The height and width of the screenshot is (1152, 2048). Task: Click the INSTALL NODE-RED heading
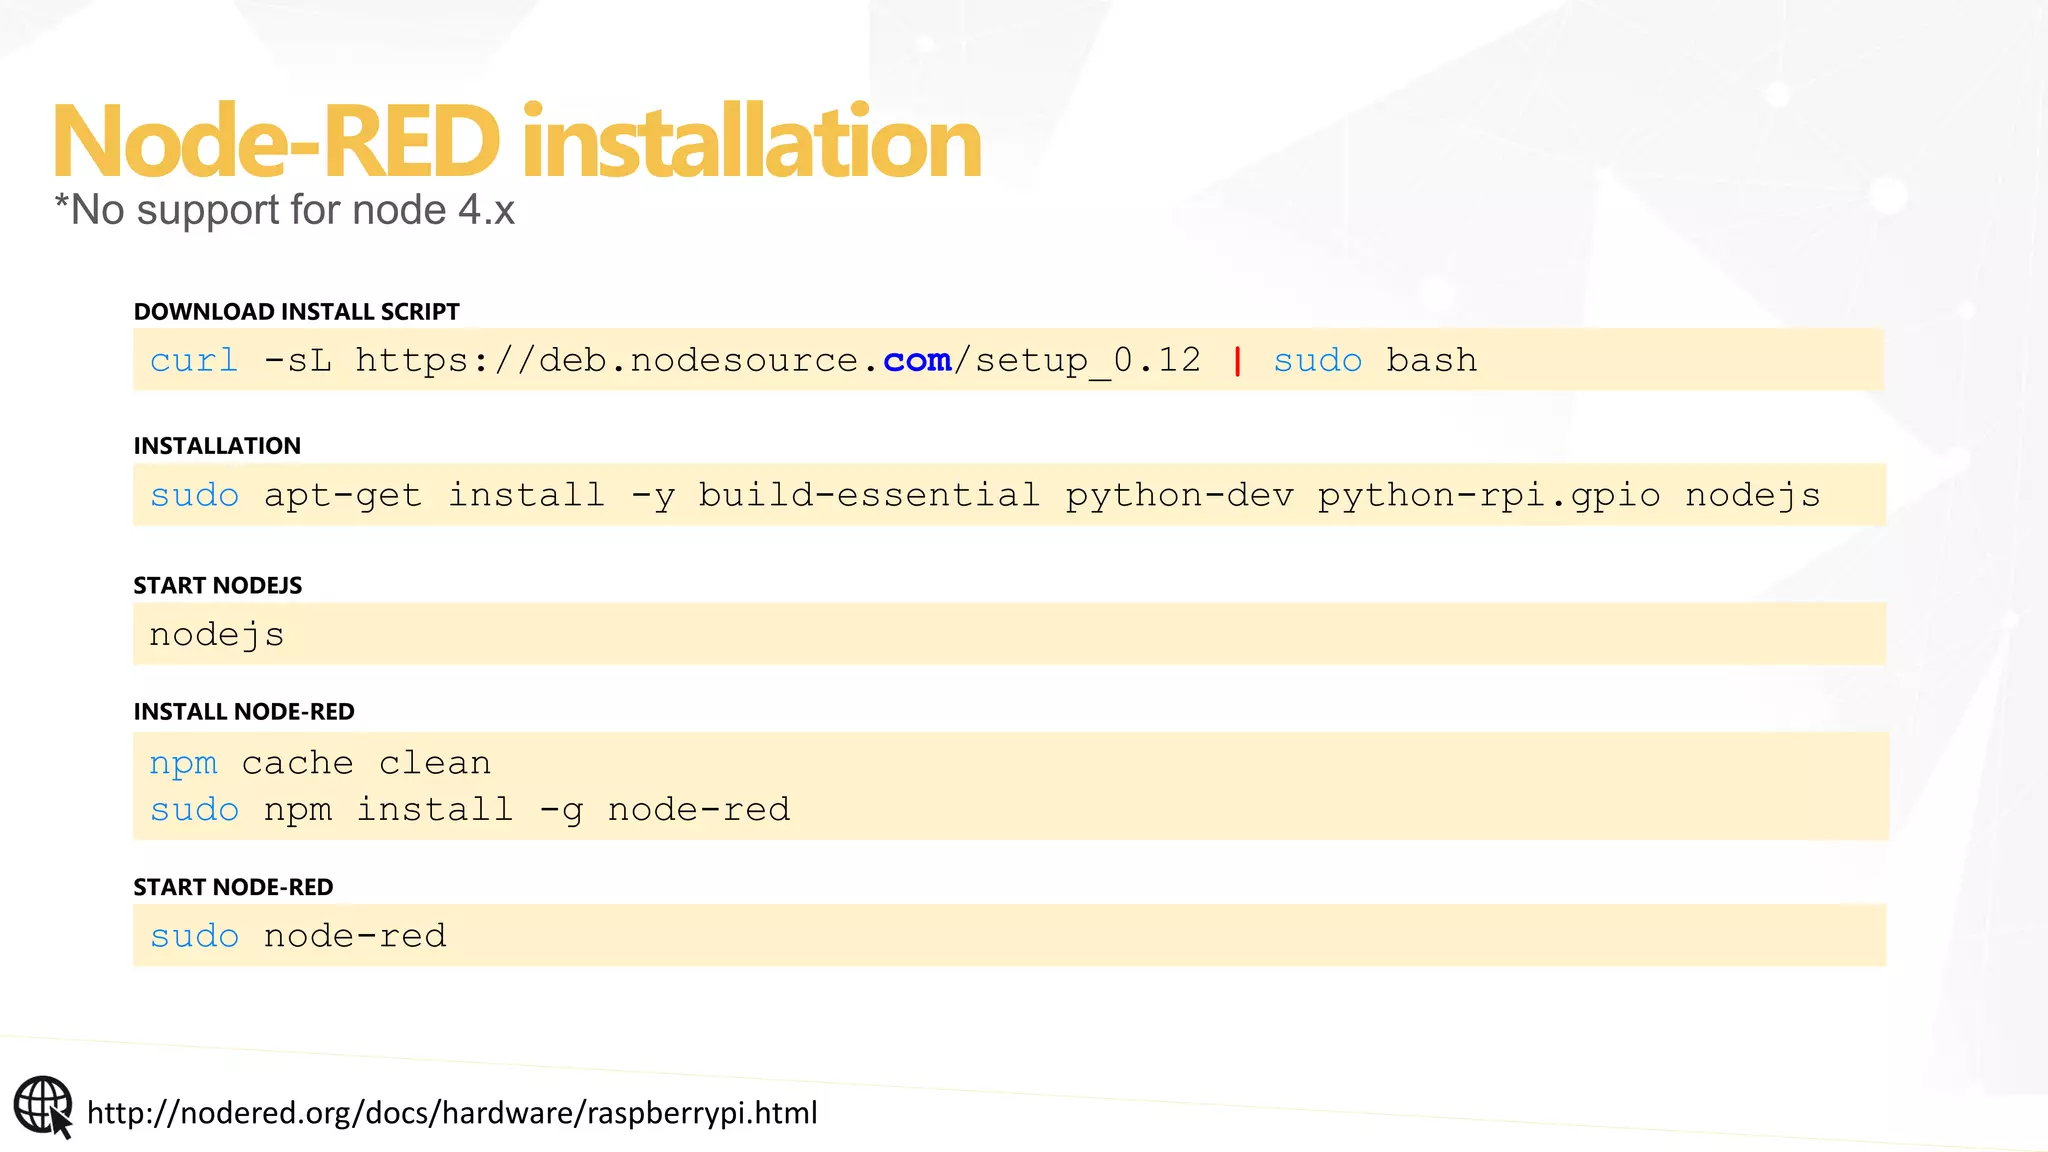click(244, 712)
